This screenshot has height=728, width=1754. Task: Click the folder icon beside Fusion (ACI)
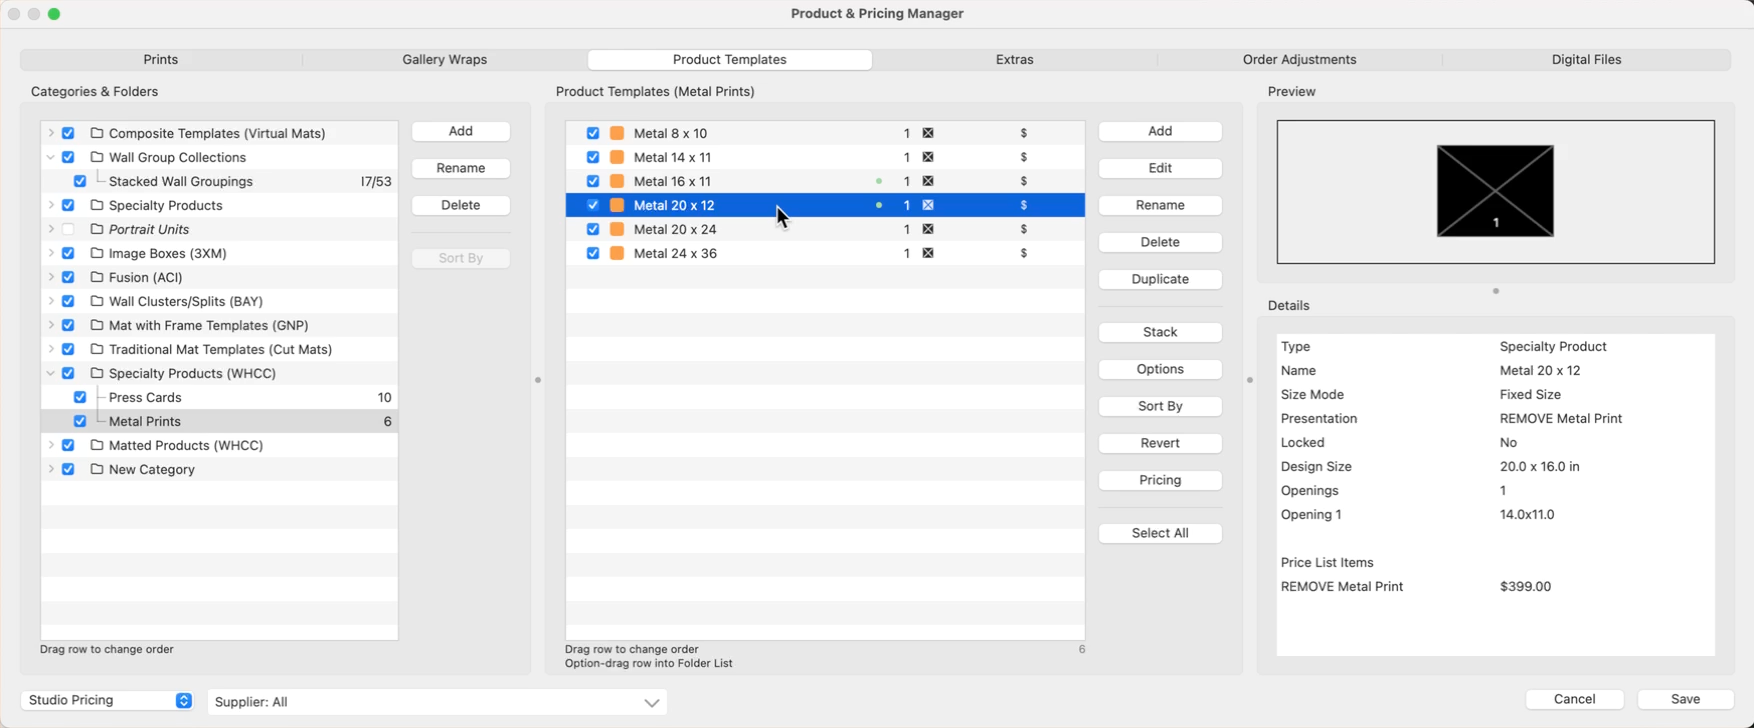tap(97, 277)
